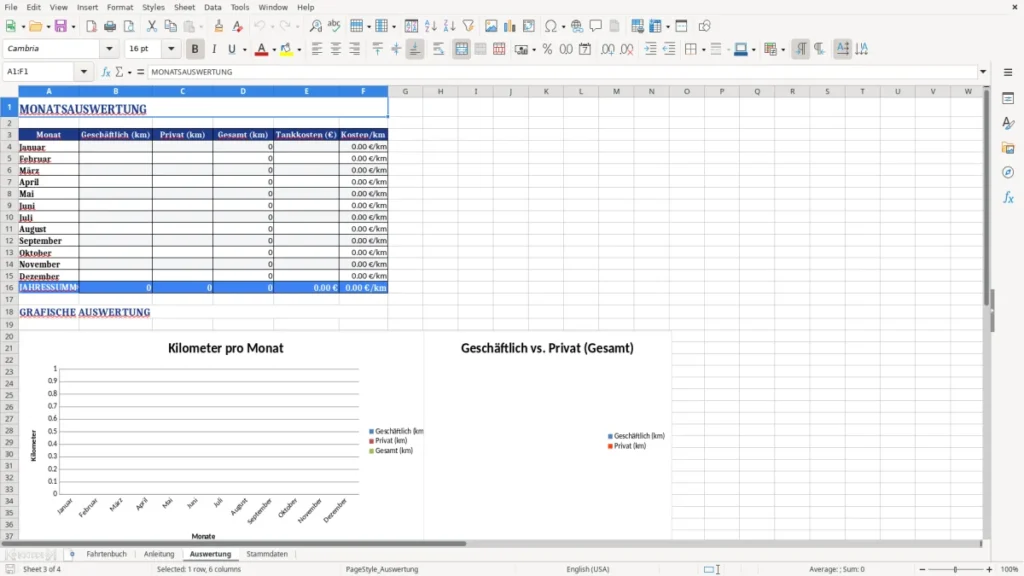This screenshot has width=1024, height=576.
Task: Click the Clear Direct Formatting icon
Action: pos(238,26)
